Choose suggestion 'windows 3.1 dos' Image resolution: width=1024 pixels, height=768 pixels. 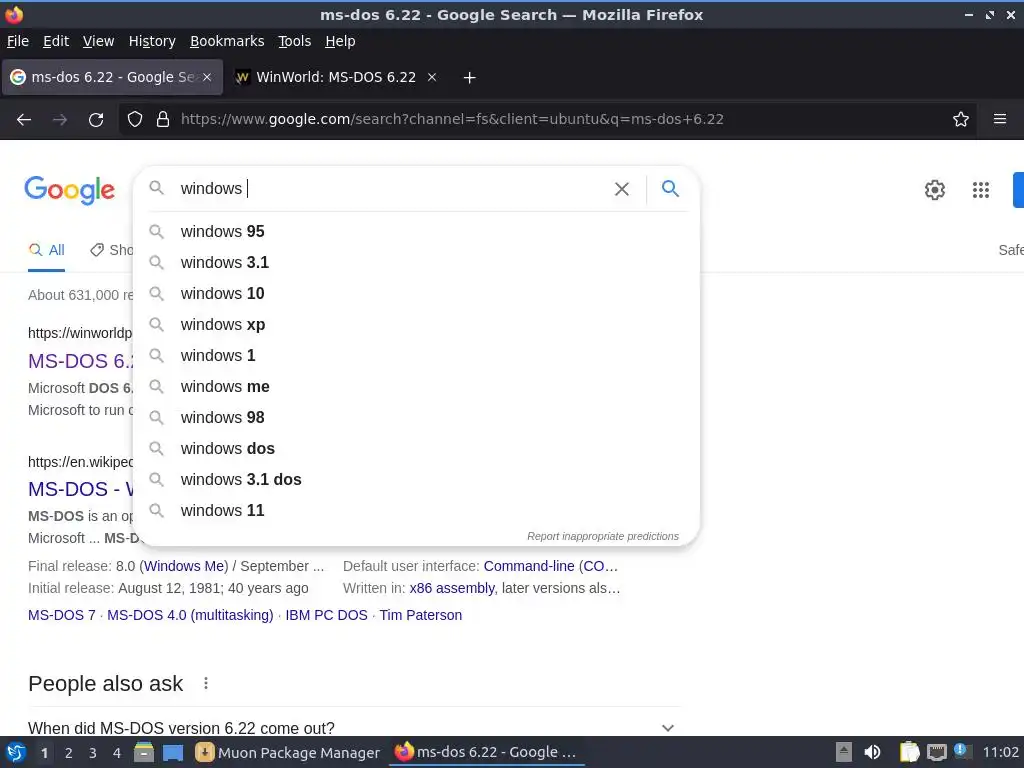tap(418, 479)
